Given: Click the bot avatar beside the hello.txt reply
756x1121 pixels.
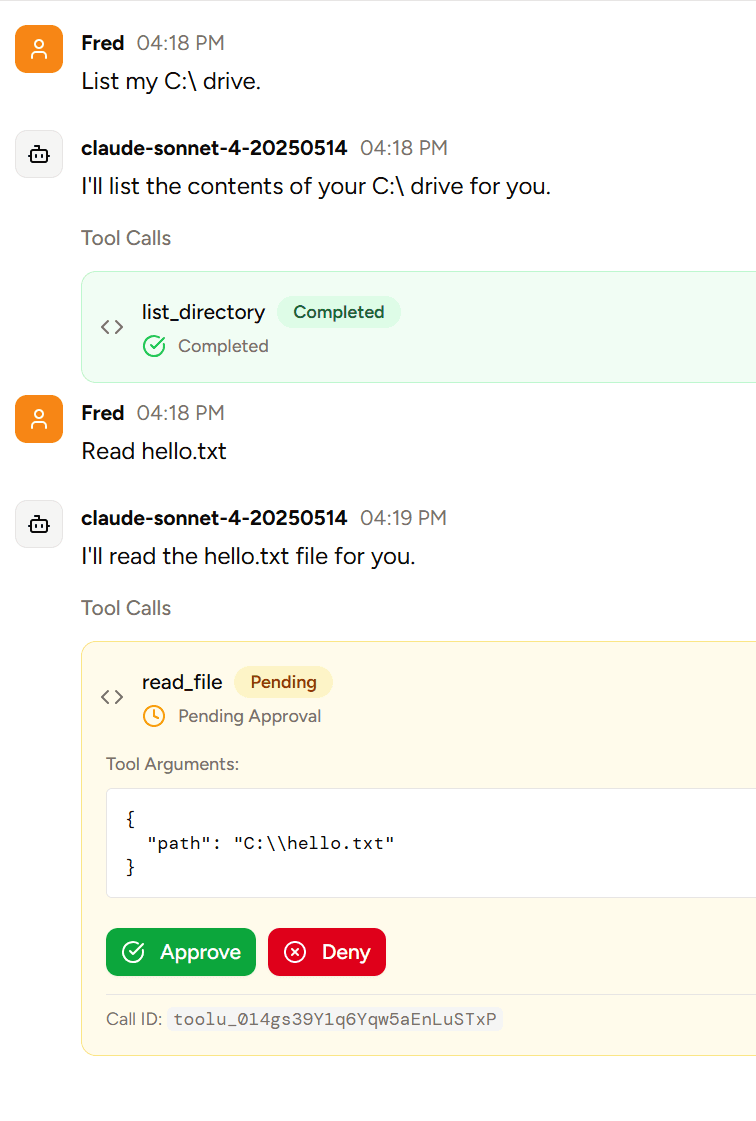Looking at the screenshot, I should tap(39, 524).
